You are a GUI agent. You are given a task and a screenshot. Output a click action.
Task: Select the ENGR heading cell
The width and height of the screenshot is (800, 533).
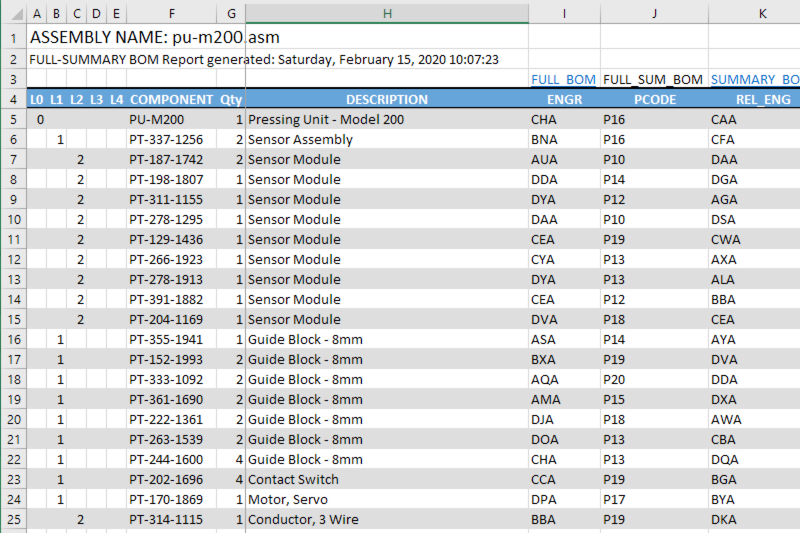[x=564, y=99]
